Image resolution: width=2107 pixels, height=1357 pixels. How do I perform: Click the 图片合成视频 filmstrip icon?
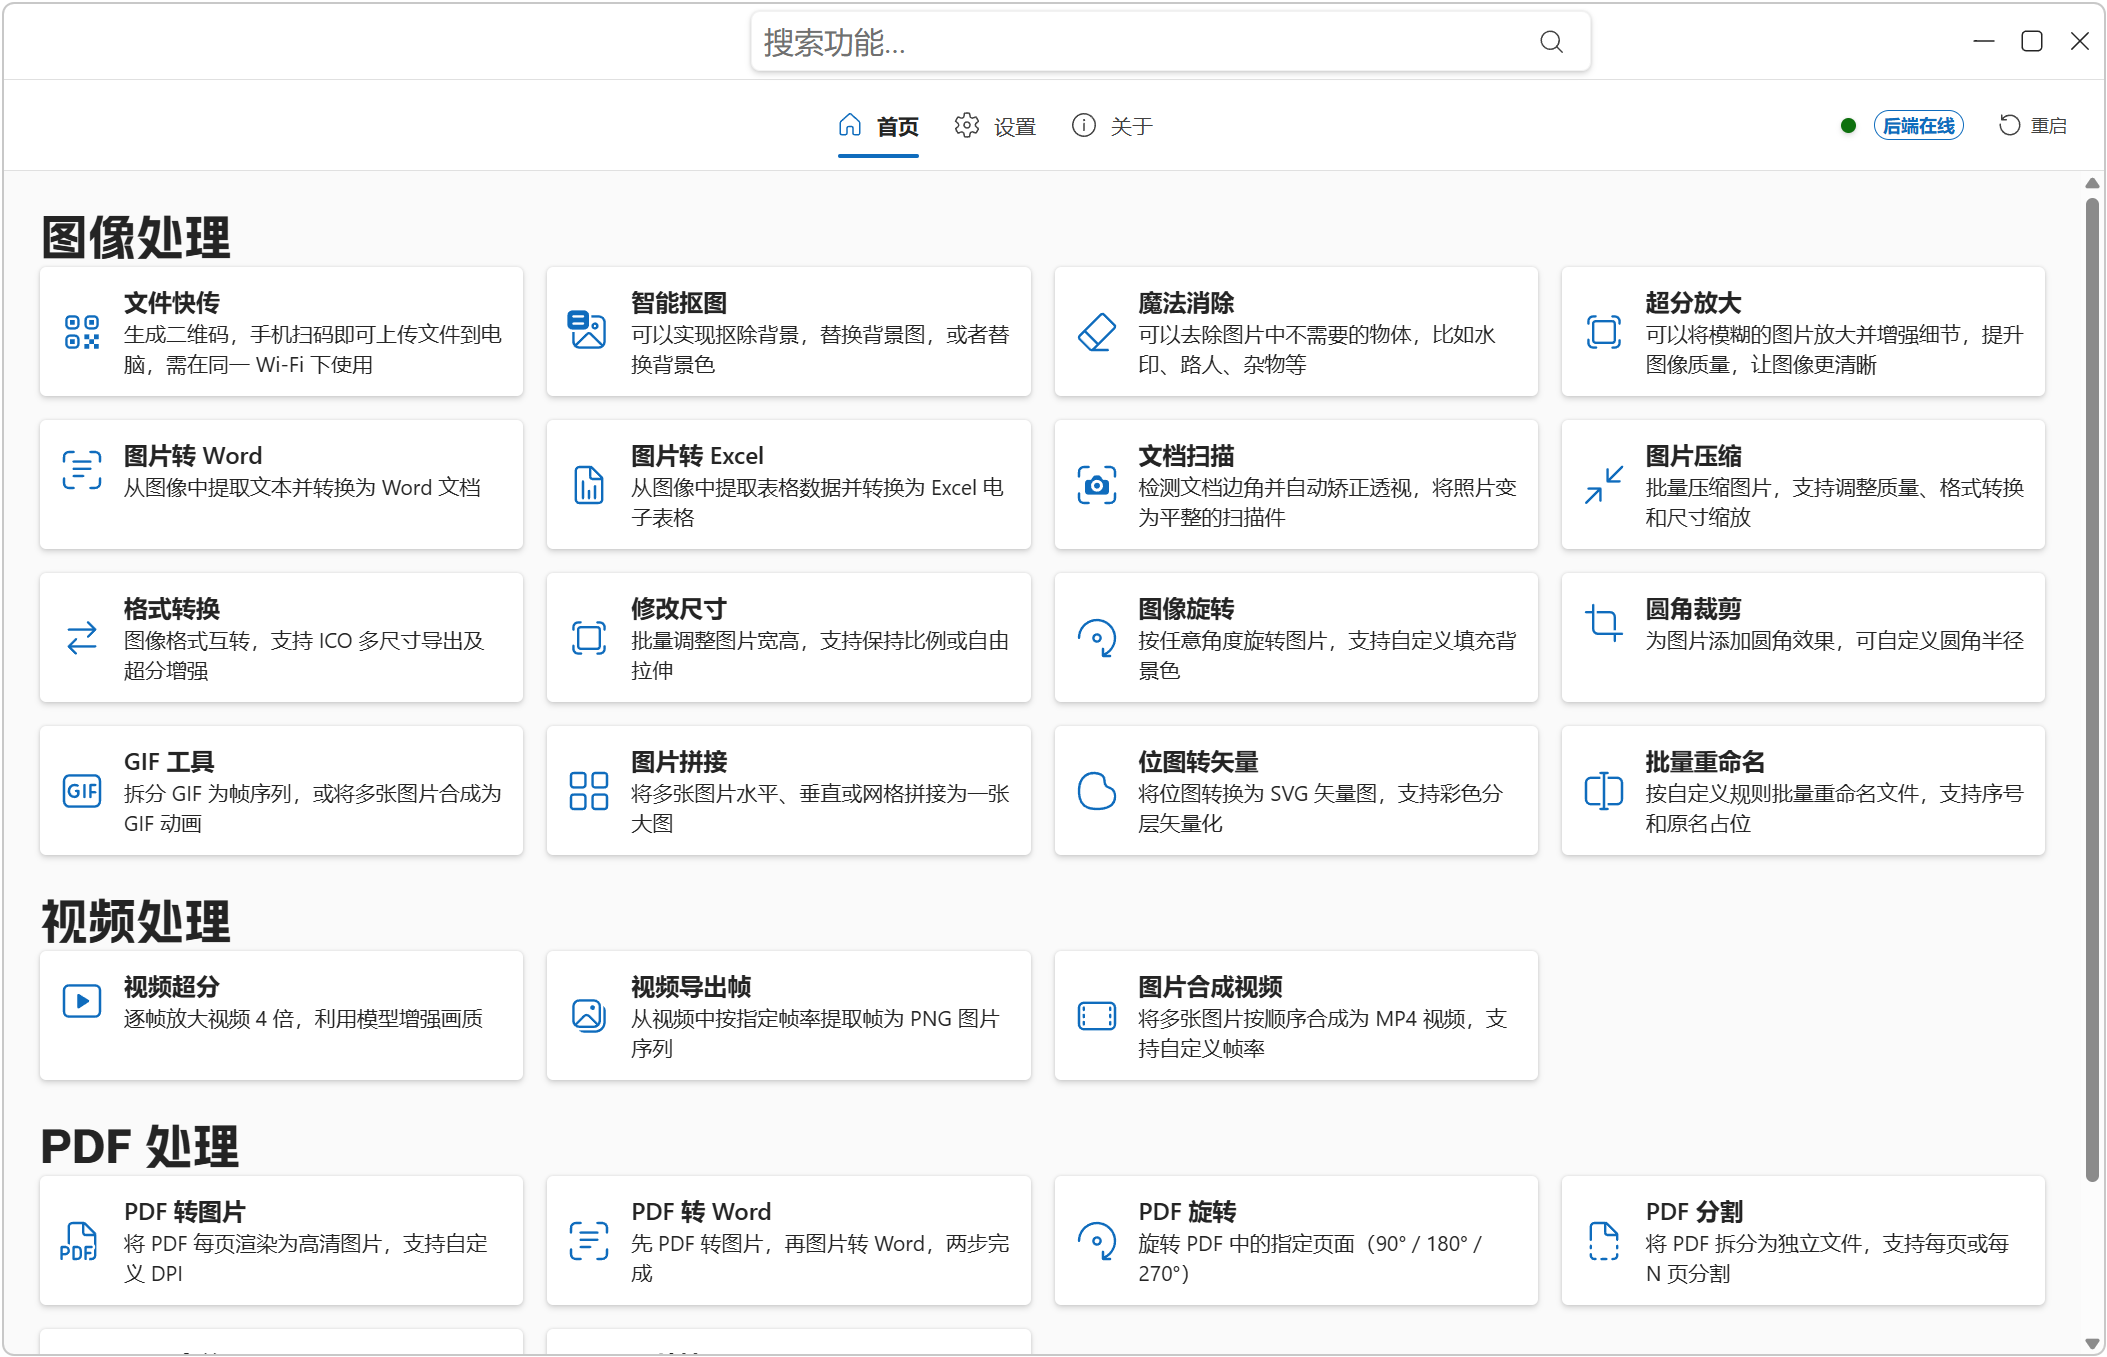pos(1096,1016)
